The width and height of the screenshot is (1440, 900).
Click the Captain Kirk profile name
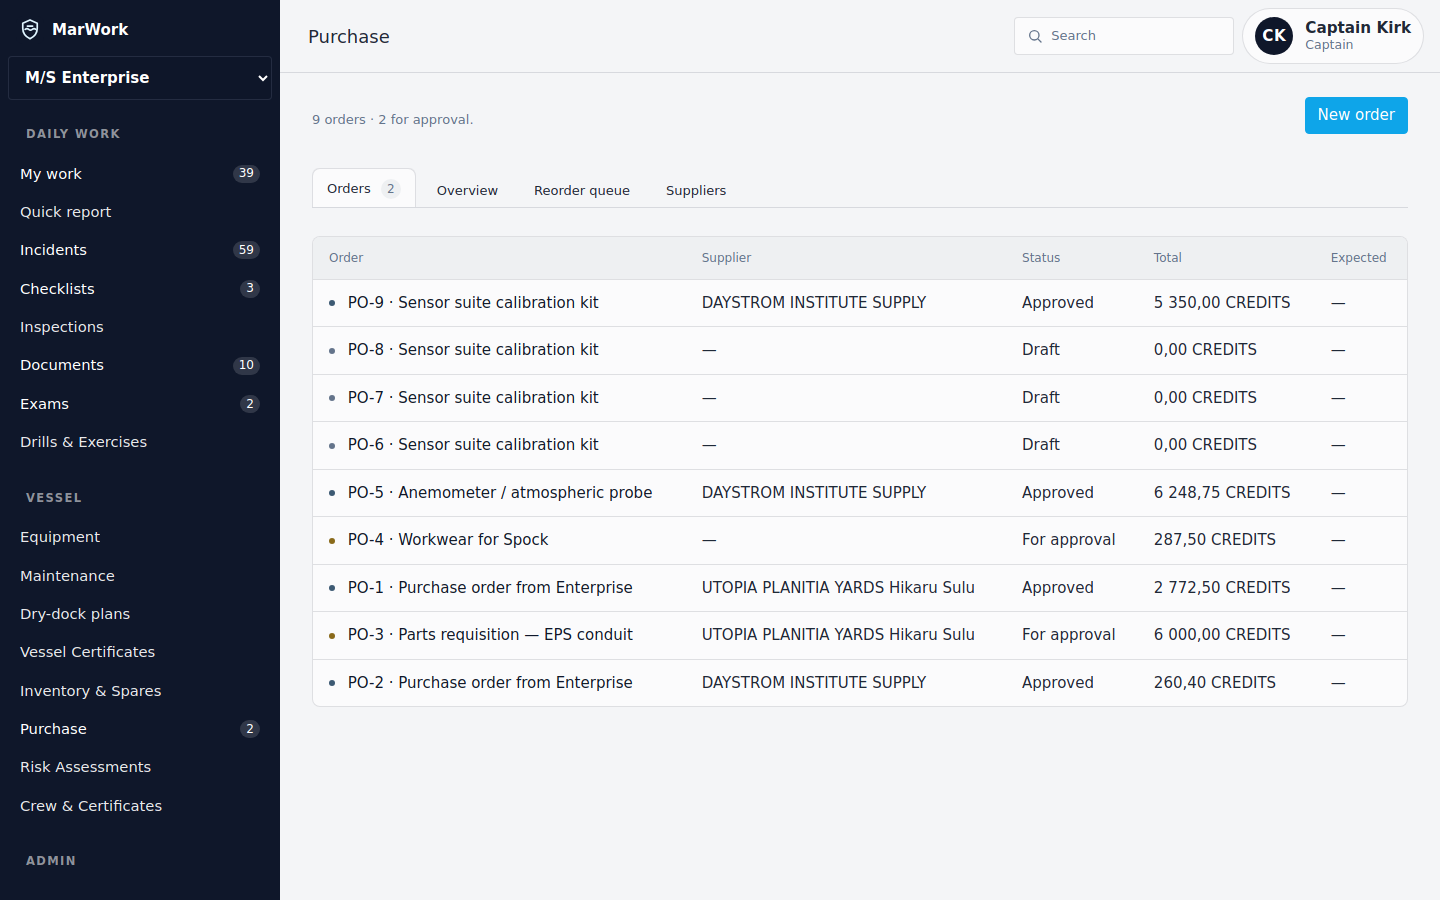coord(1358,28)
